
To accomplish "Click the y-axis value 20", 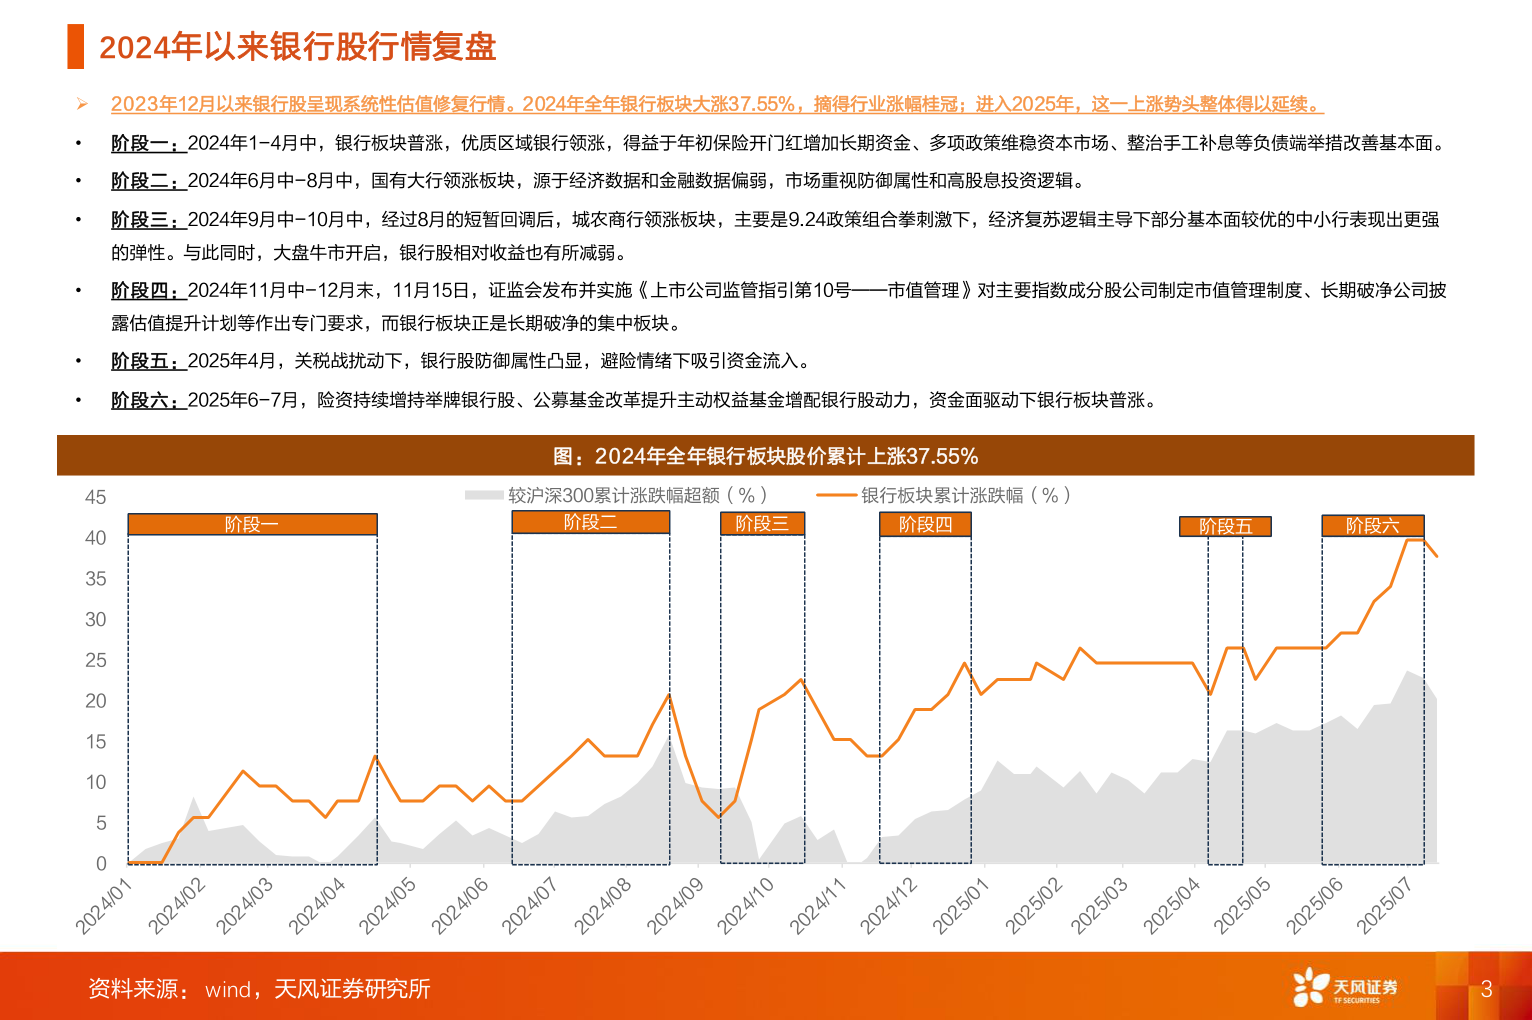I will tap(96, 701).
